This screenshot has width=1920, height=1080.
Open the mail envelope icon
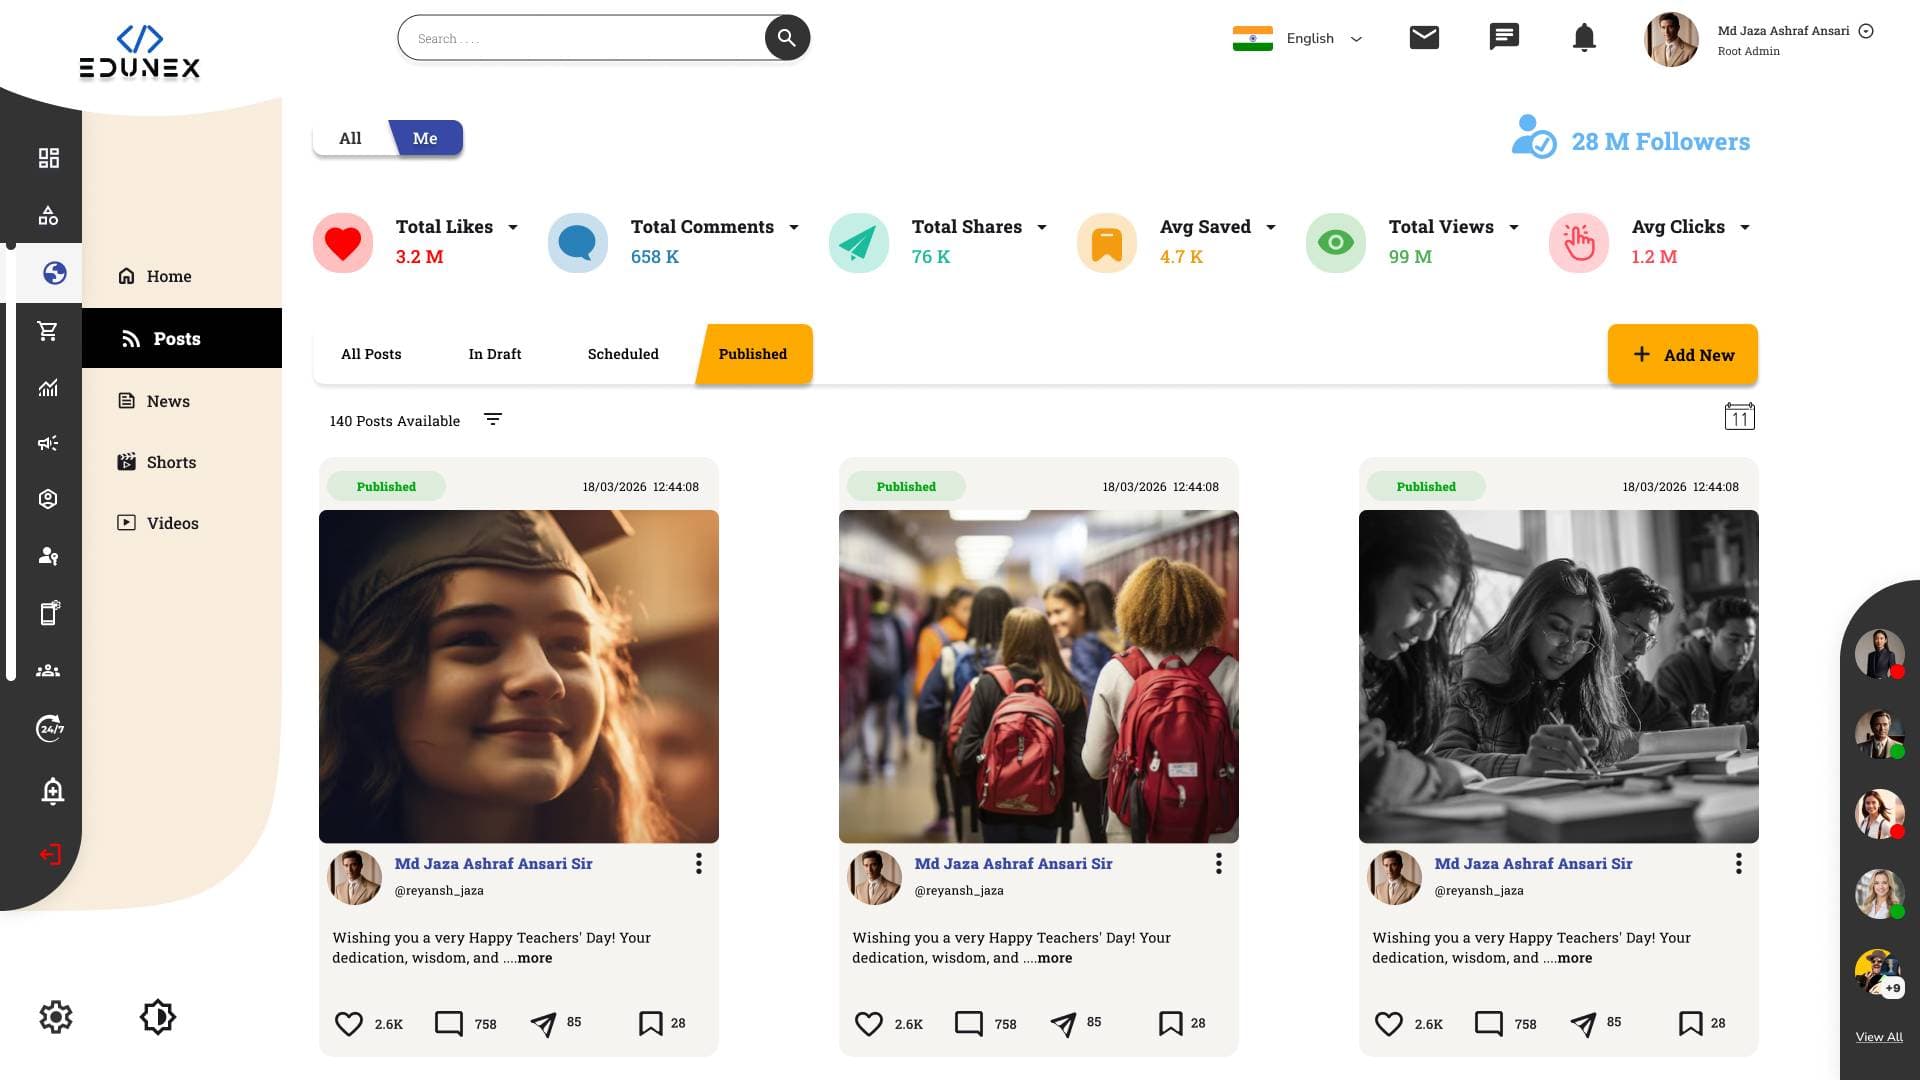(x=1424, y=38)
